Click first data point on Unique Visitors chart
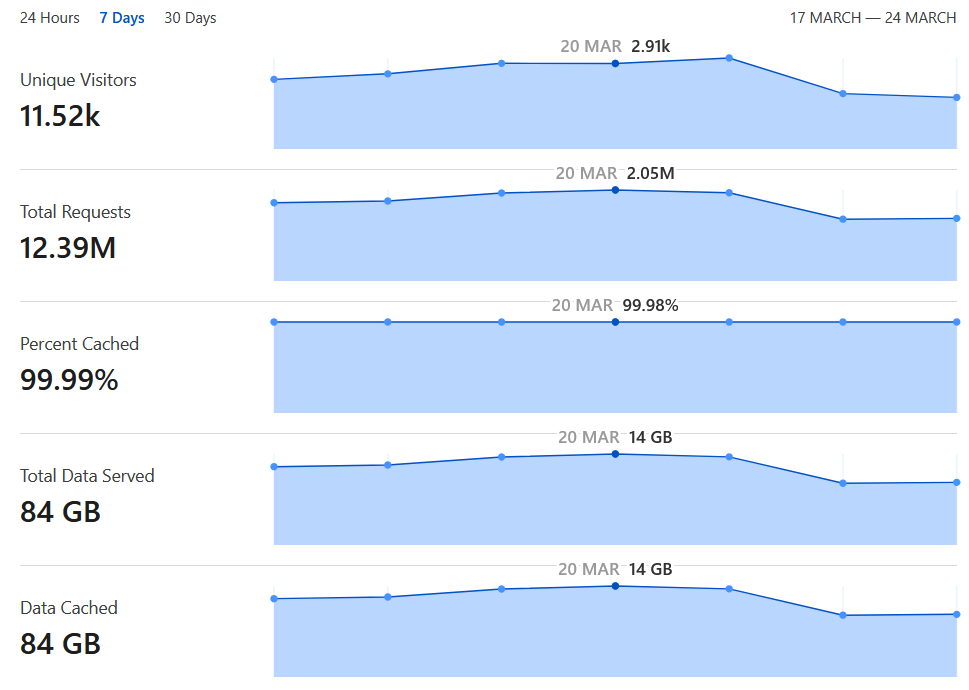Viewport: 969px width, 690px height. pos(274,80)
